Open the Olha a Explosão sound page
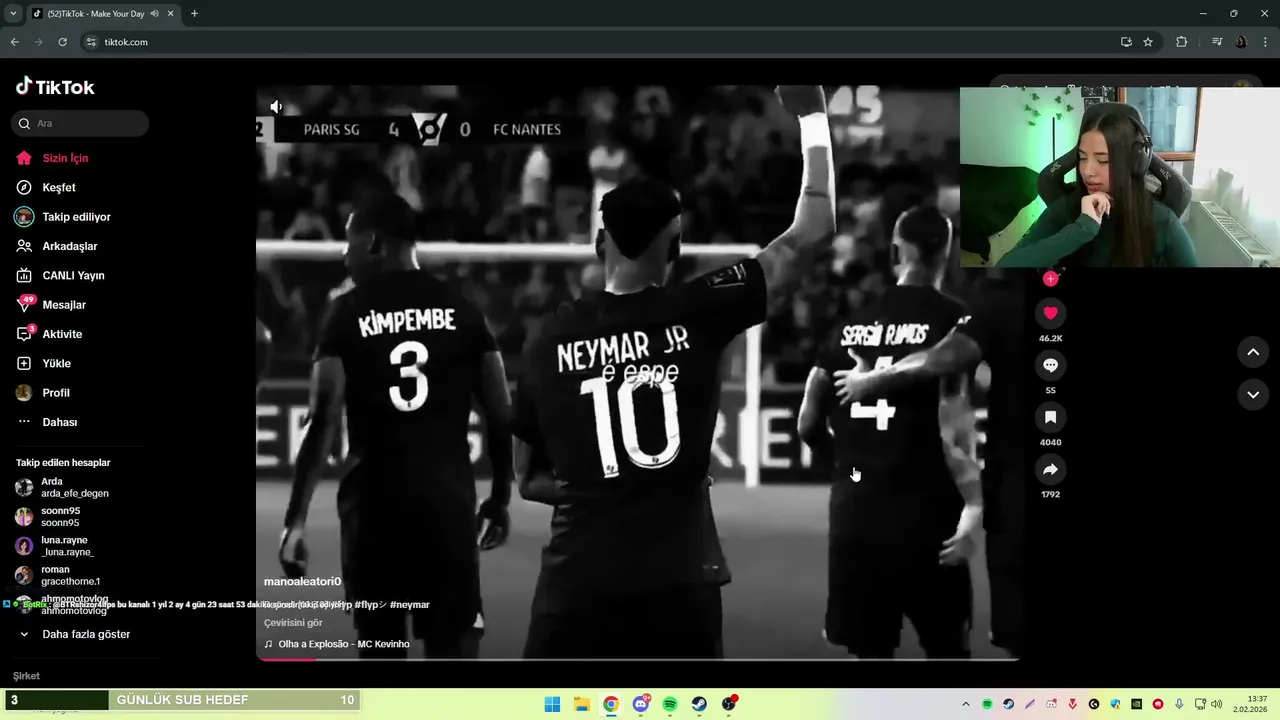Image resolution: width=1280 pixels, height=720 pixels. (x=337, y=644)
